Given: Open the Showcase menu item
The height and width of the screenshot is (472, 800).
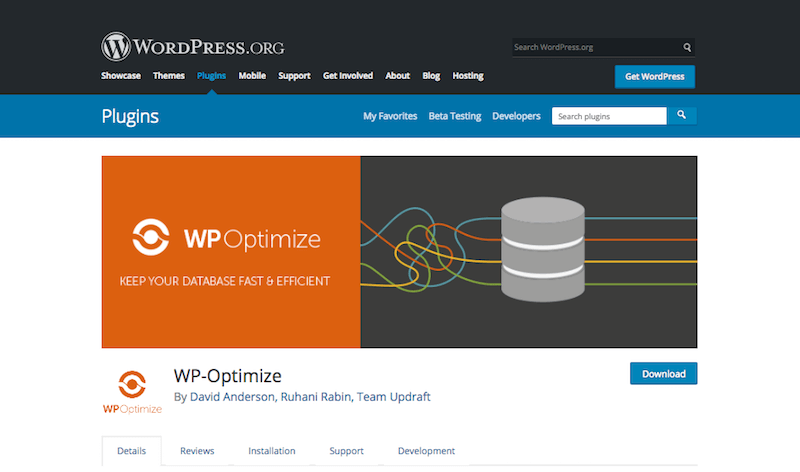Looking at the screenshot, I should tap(120, 76).
